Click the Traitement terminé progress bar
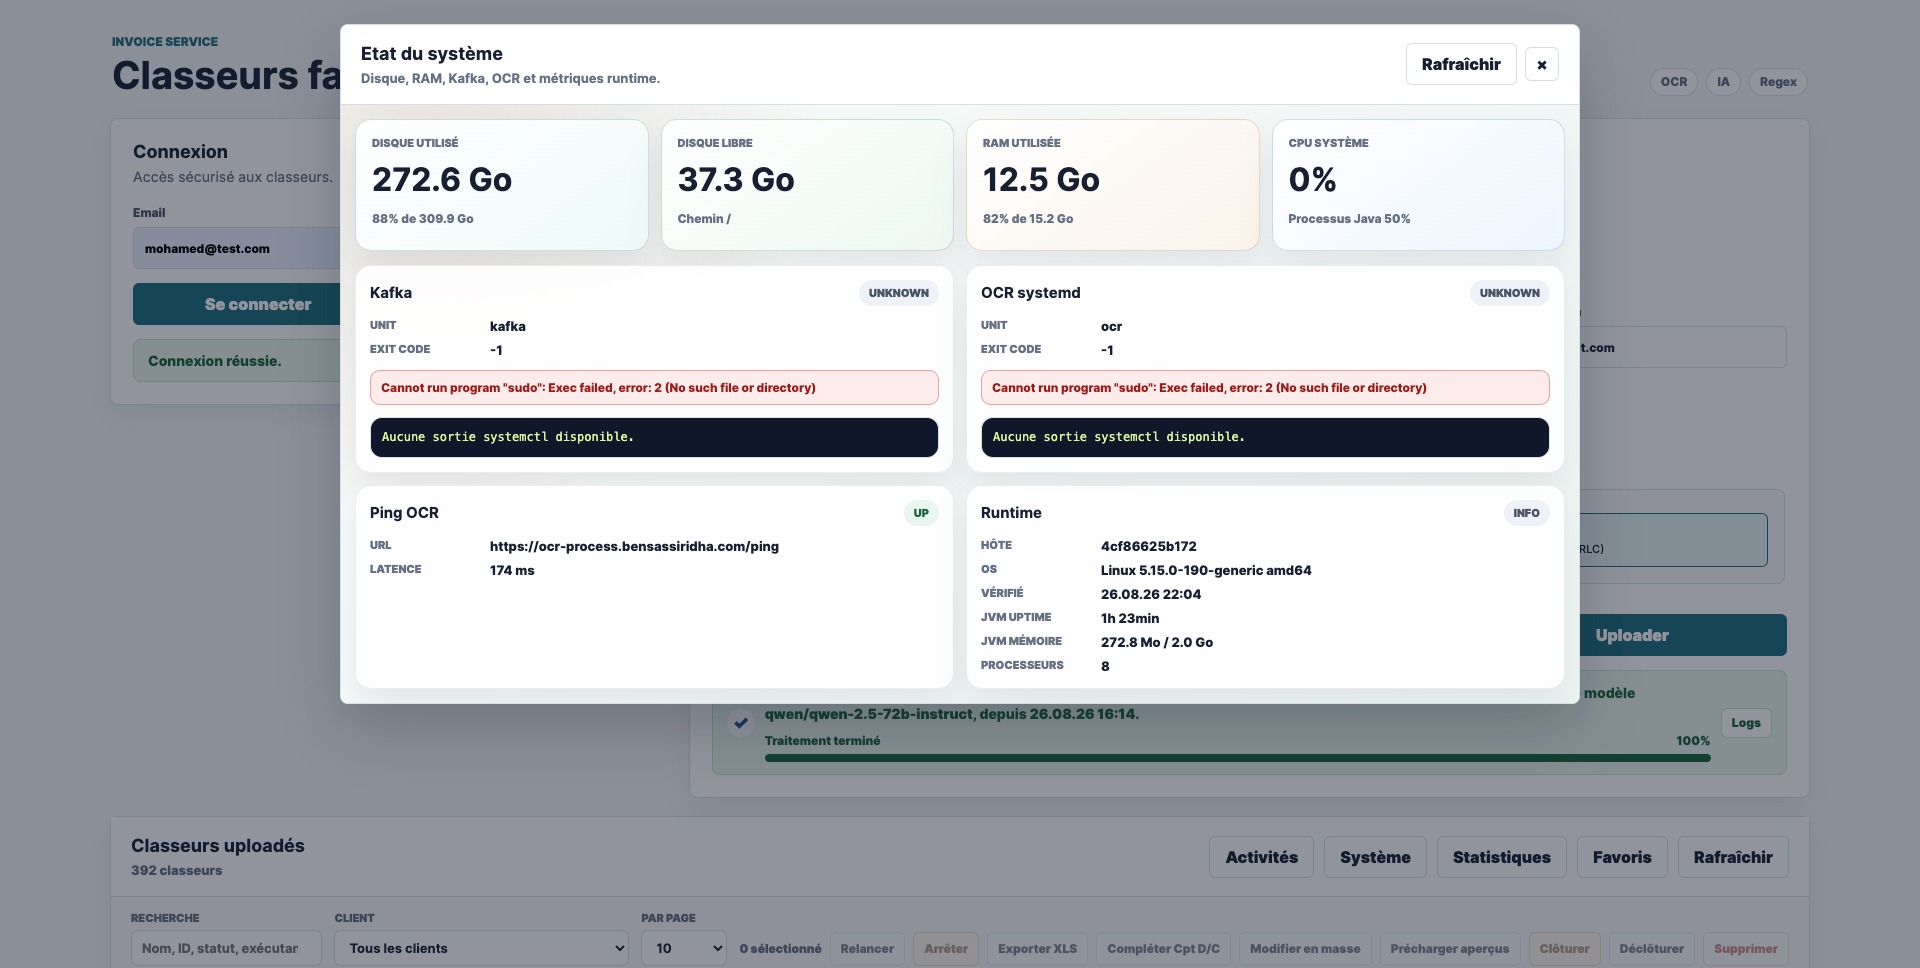The image size is (1920, 968). coord(1238,758)
